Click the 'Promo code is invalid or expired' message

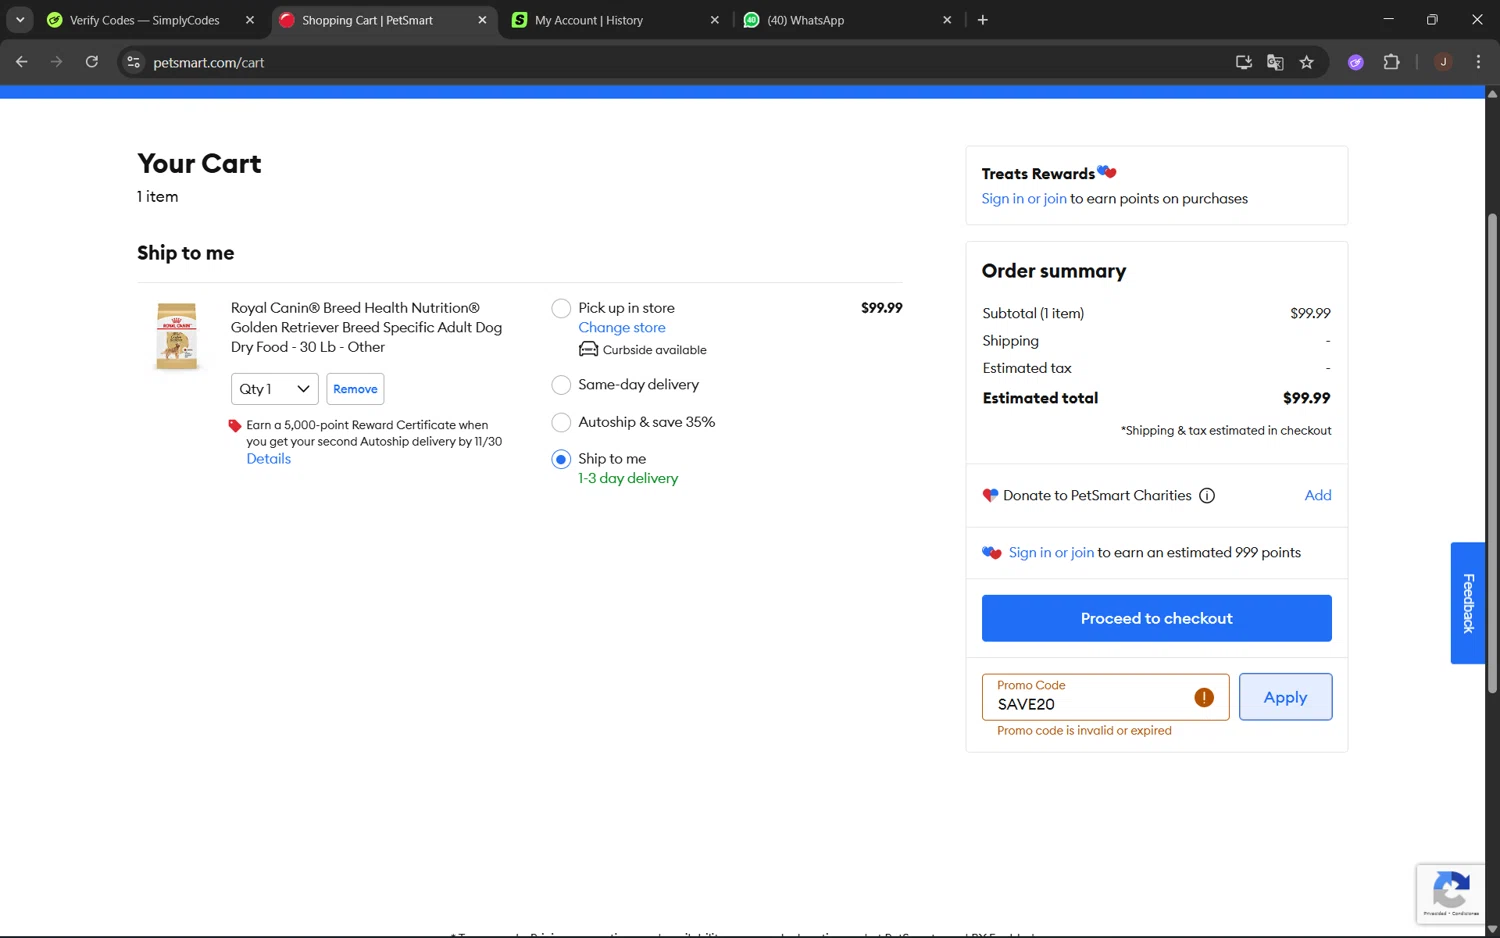coord(1084,731)
